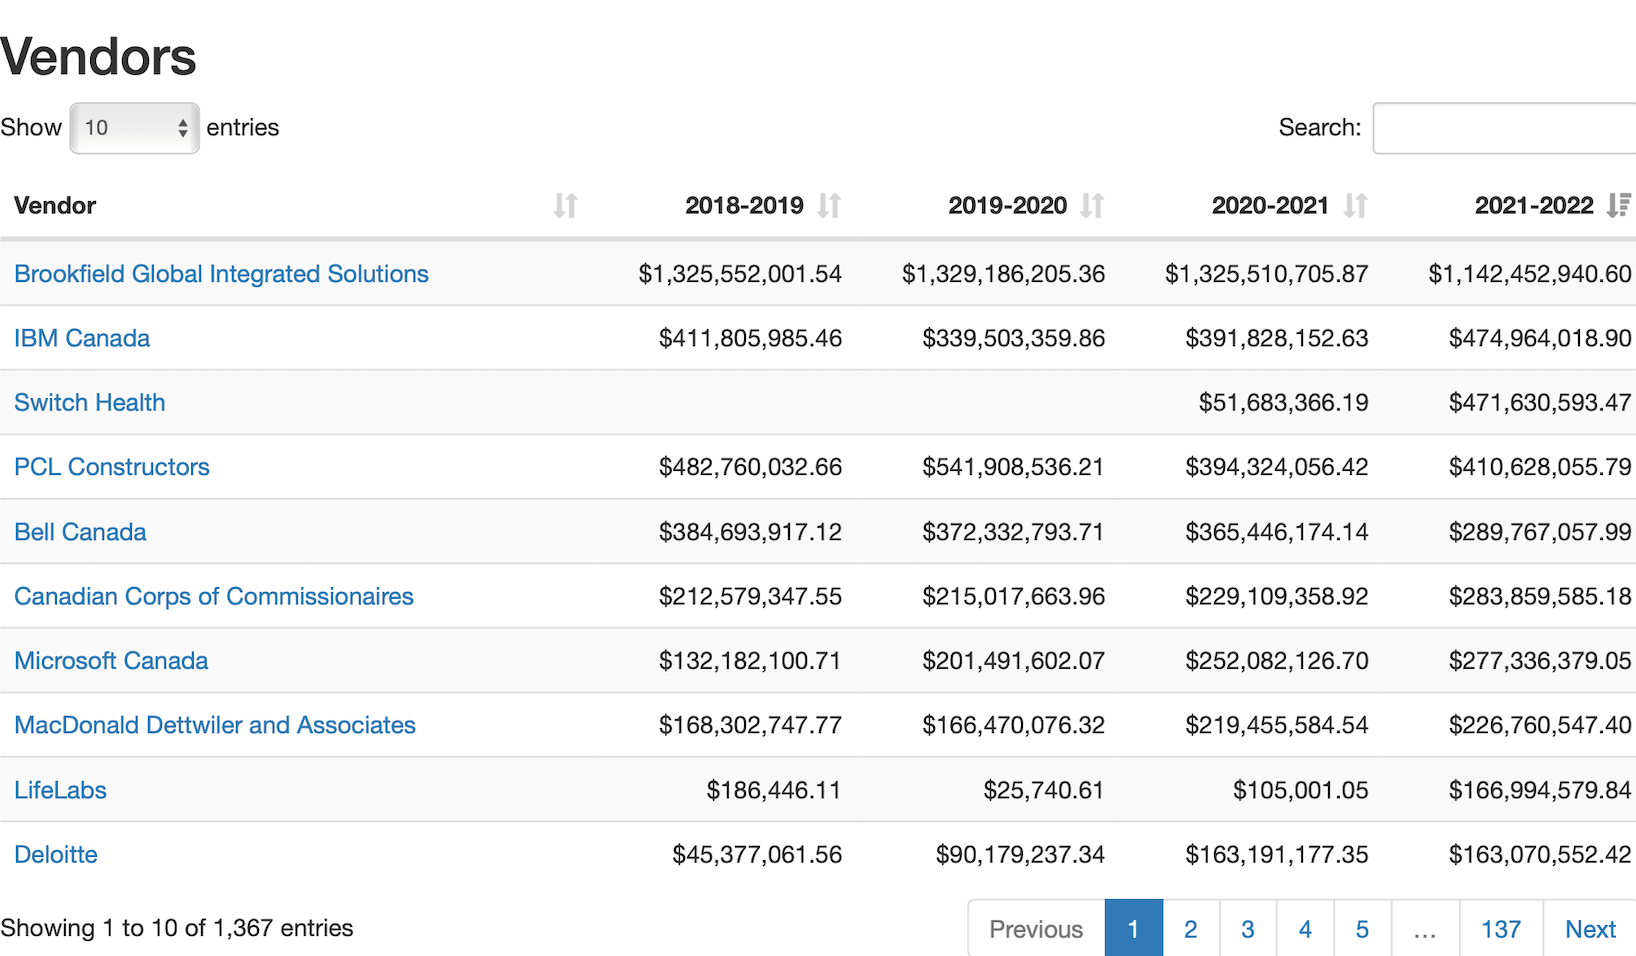The image size is (1636, 956).
Task: Select Deloitte value $45,377,061.56
Action: point(757,855)
